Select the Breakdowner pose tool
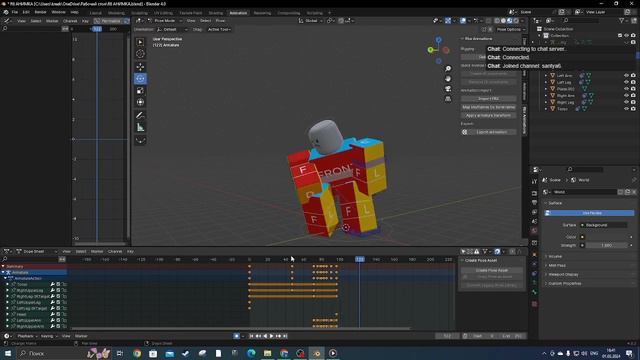This screenshot has height=360, width=640. point(140,140)
